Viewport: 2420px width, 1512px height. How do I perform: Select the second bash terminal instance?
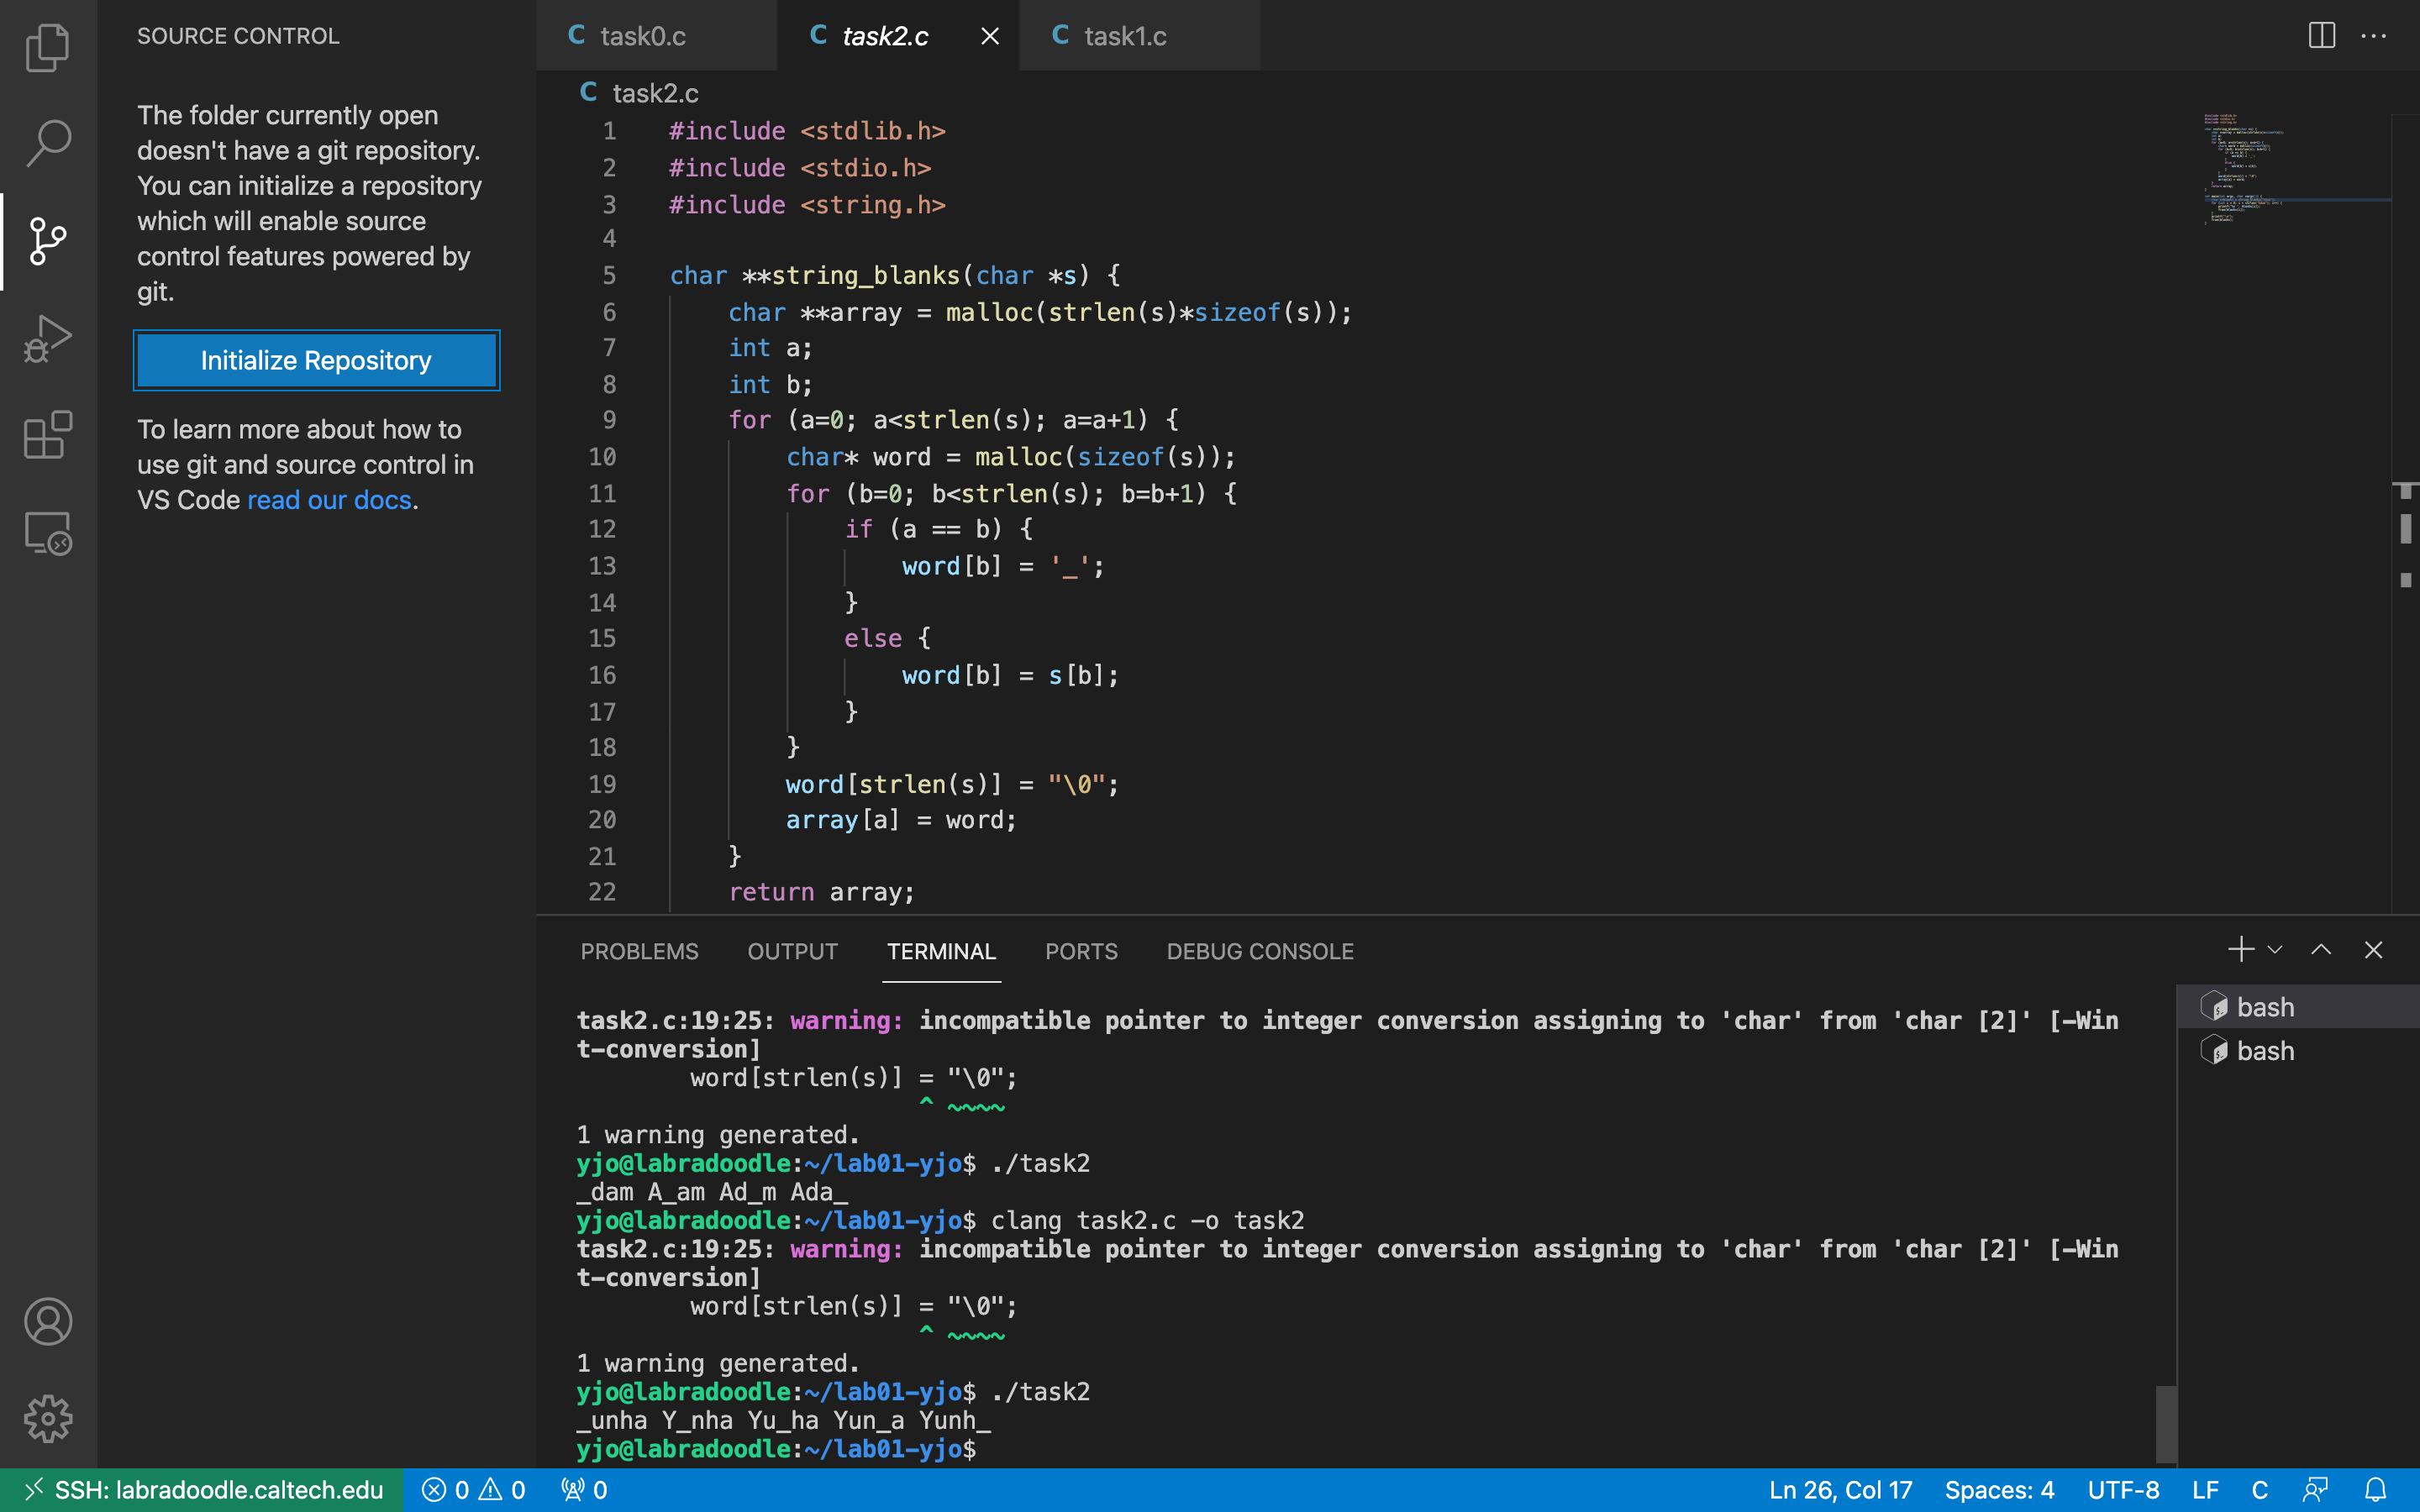[x=2265, y=1051]
